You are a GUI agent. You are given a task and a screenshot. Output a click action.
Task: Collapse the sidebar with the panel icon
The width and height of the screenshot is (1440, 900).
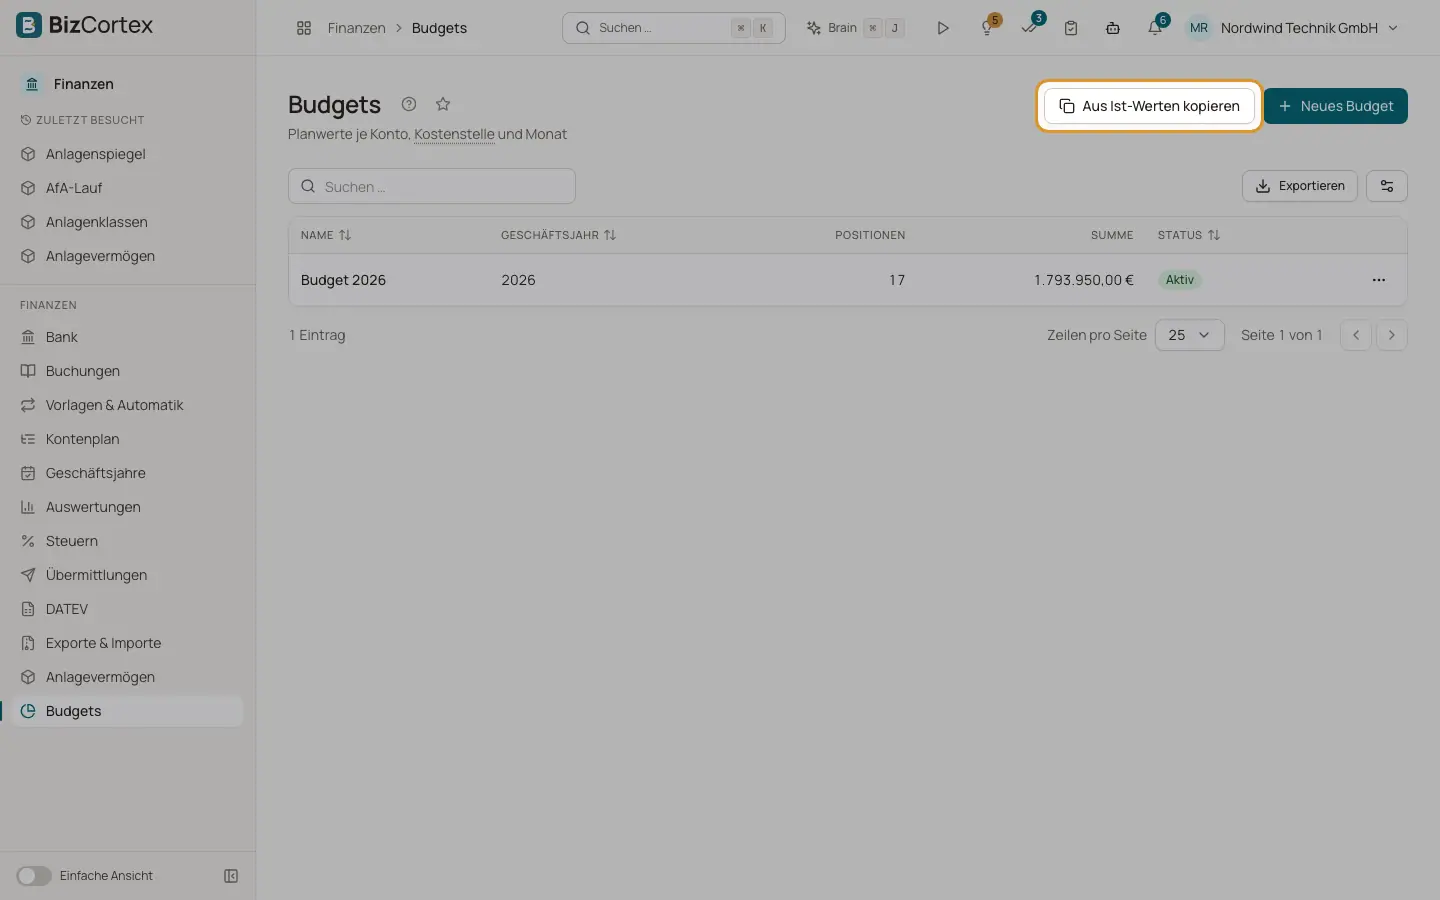click(x=231, y=876)
